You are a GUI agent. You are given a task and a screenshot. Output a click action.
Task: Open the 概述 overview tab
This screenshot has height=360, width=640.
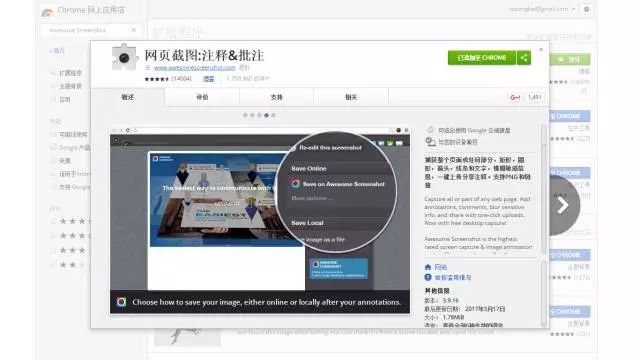[128, 97]
